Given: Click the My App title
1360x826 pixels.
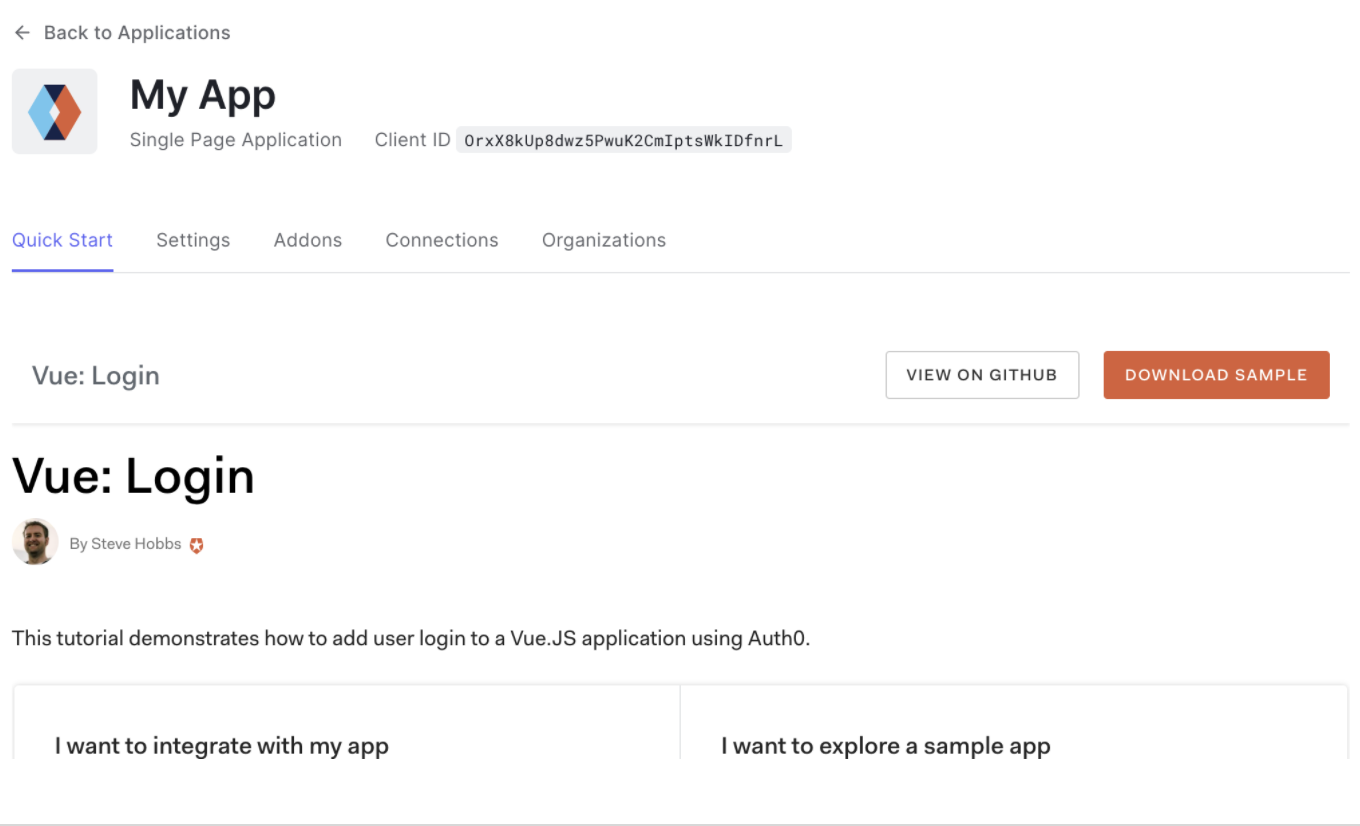Looking at the screenshot, I should 203,96.
